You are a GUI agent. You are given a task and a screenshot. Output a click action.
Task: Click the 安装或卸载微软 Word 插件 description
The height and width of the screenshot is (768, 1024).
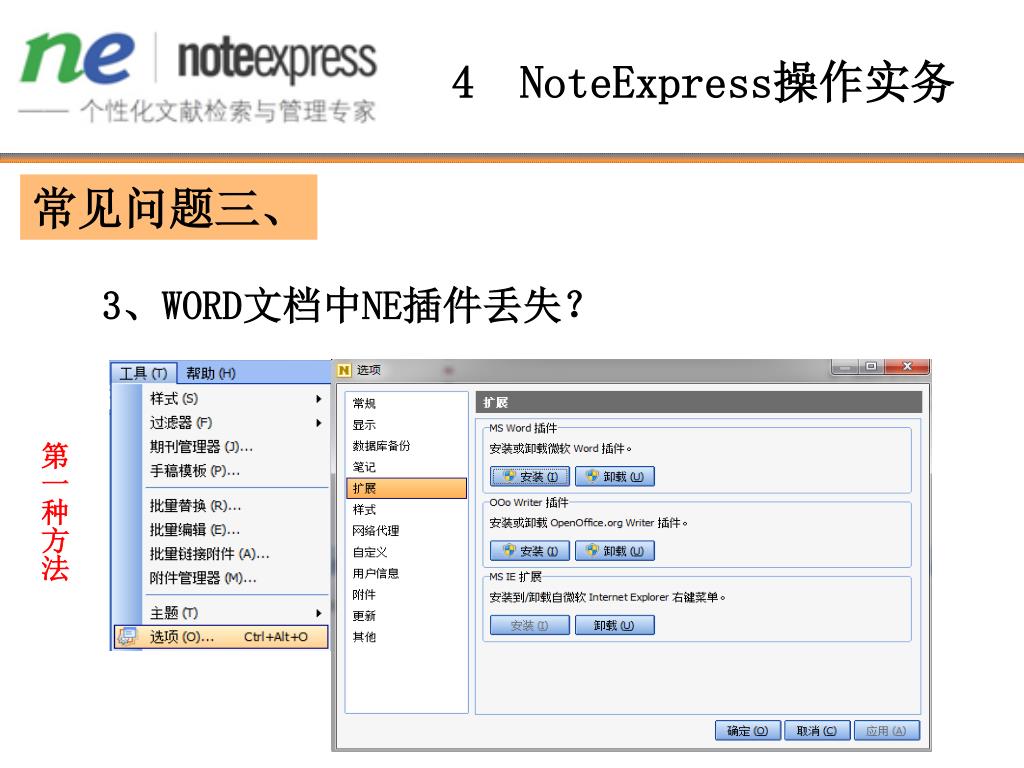coord(560,449)
